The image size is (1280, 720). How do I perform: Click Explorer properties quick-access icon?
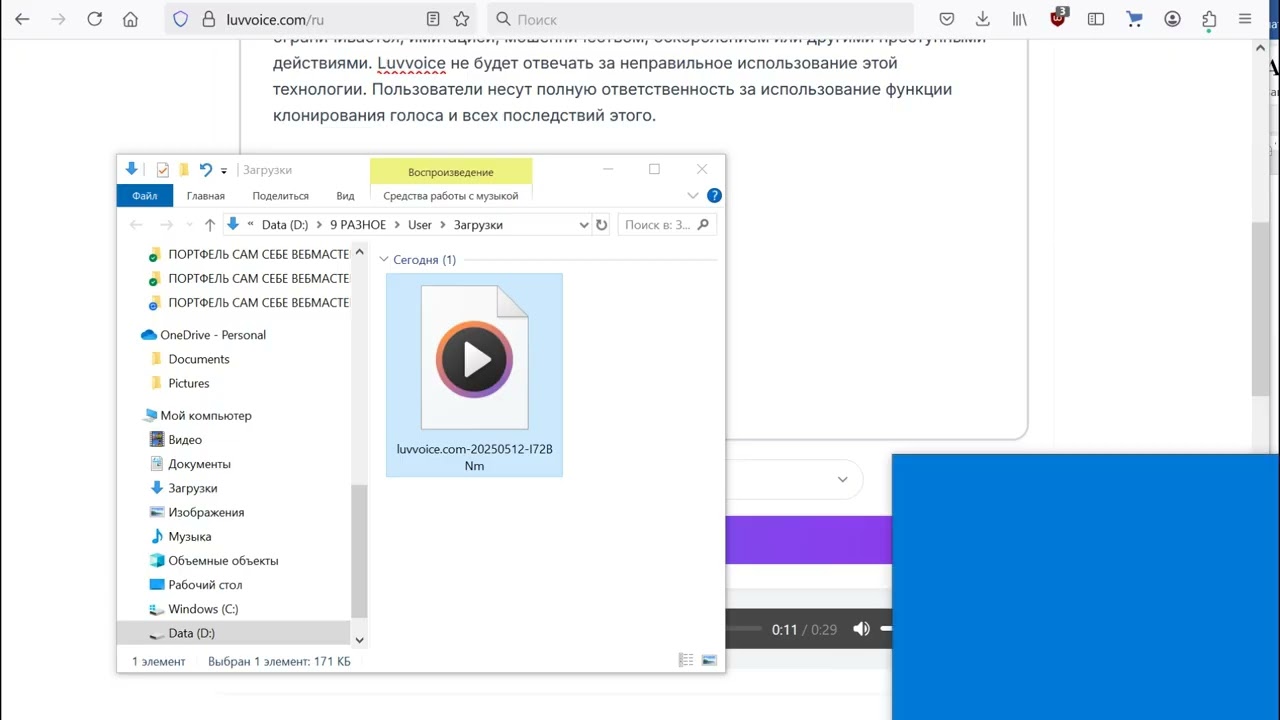tap(163, 170)
